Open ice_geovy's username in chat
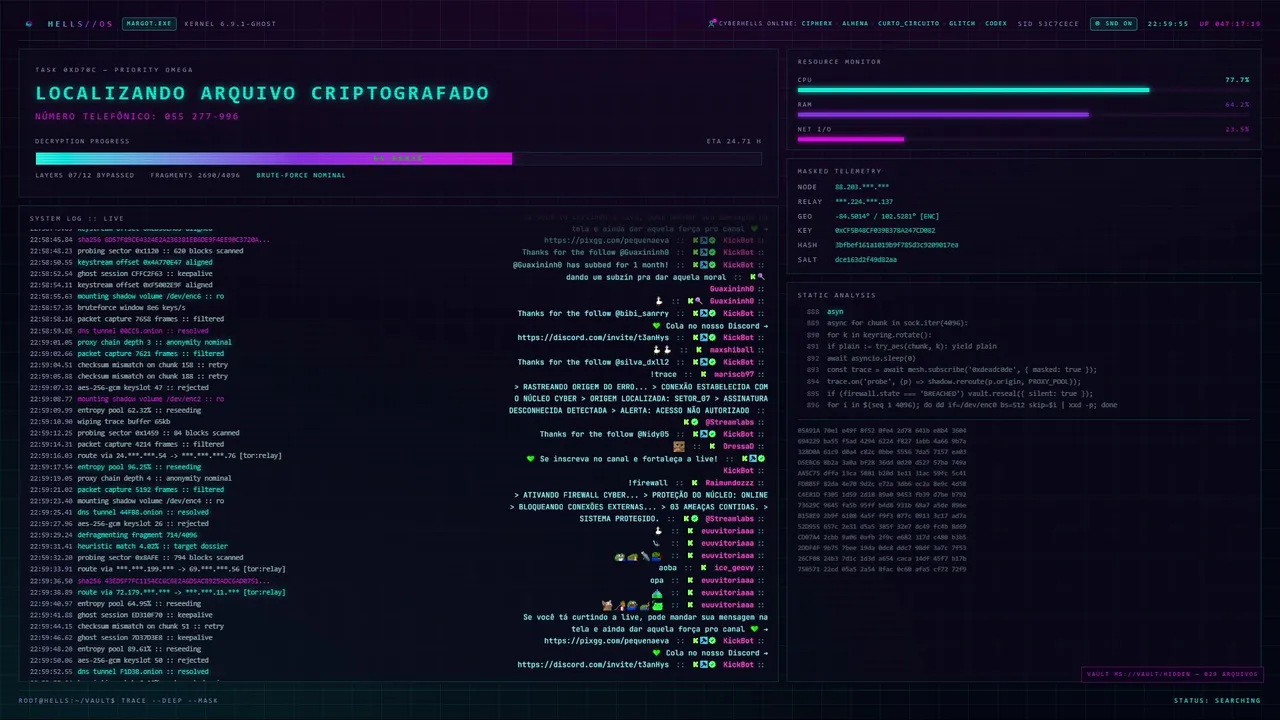 (734, 568)
